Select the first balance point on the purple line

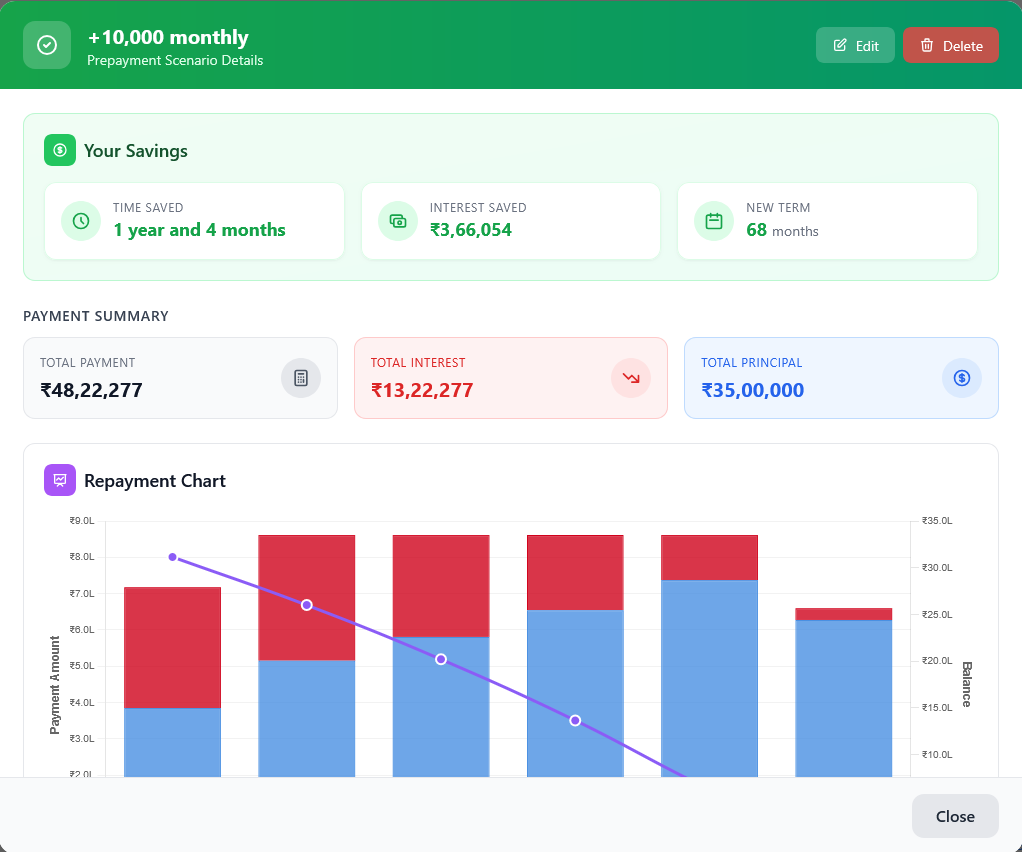(x=172, y=556)
